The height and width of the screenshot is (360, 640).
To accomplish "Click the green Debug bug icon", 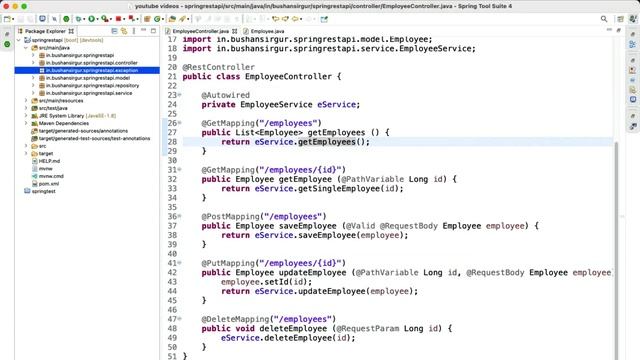I will coord(78,19).
